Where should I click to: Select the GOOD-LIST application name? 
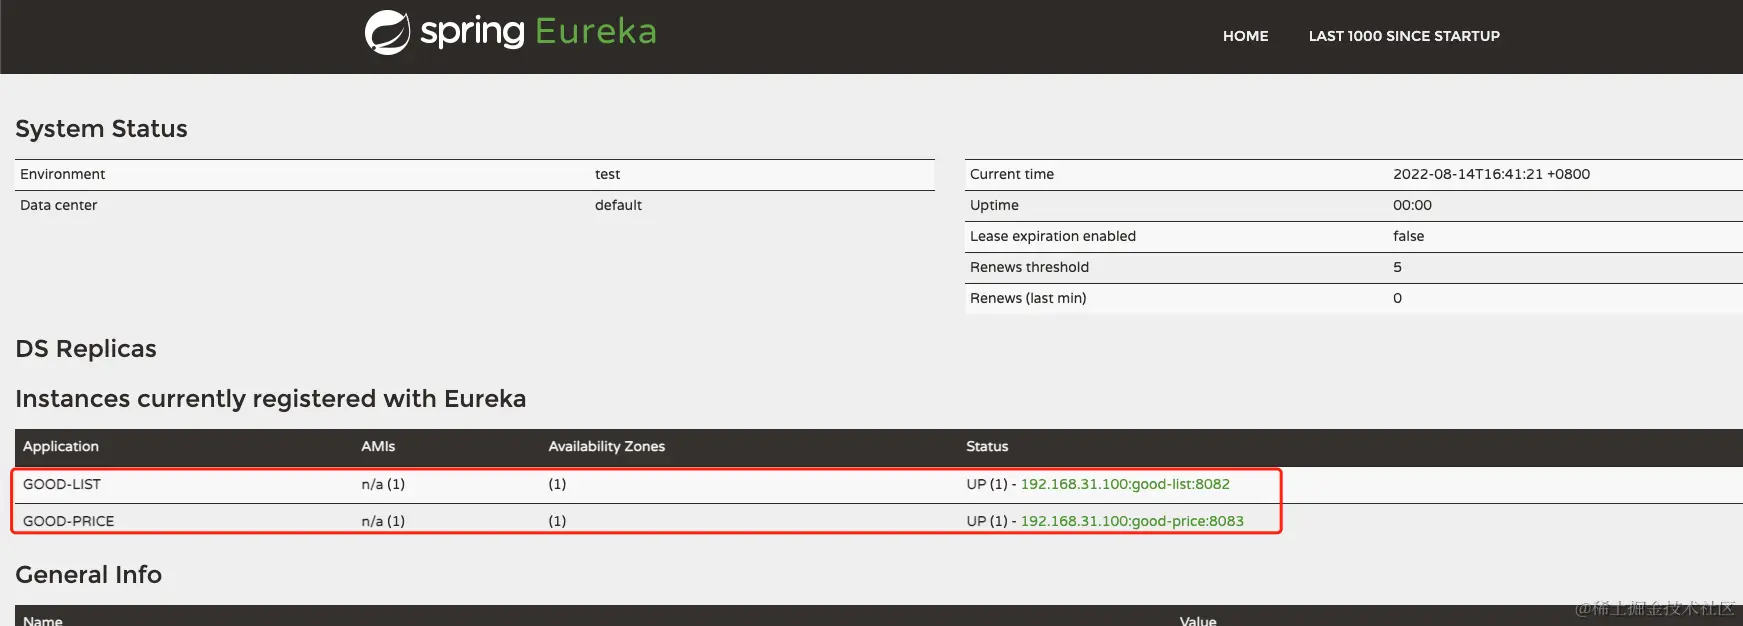pos(62,484)
